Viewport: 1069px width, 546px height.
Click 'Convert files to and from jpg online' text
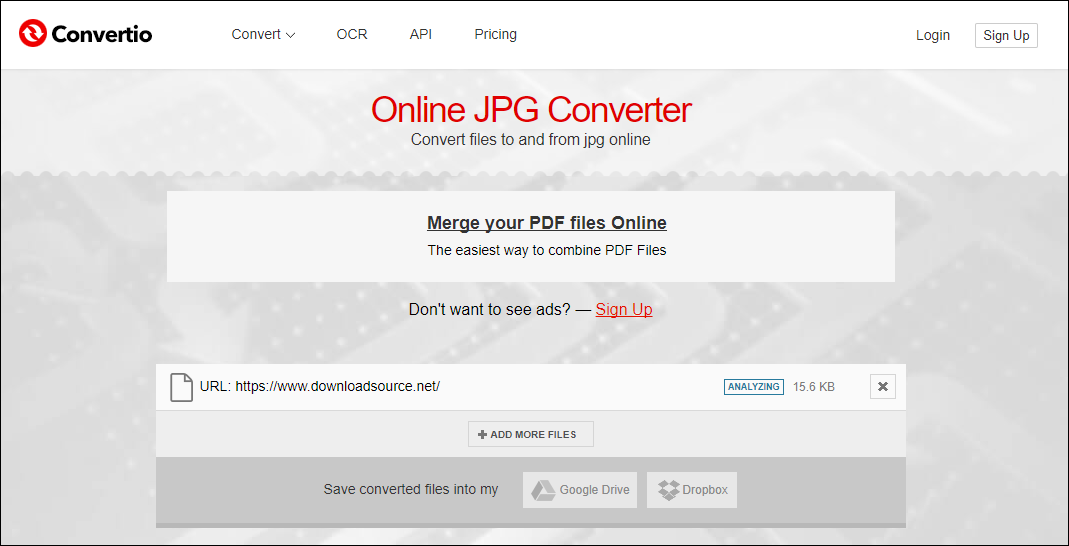[x=530, y=140]
